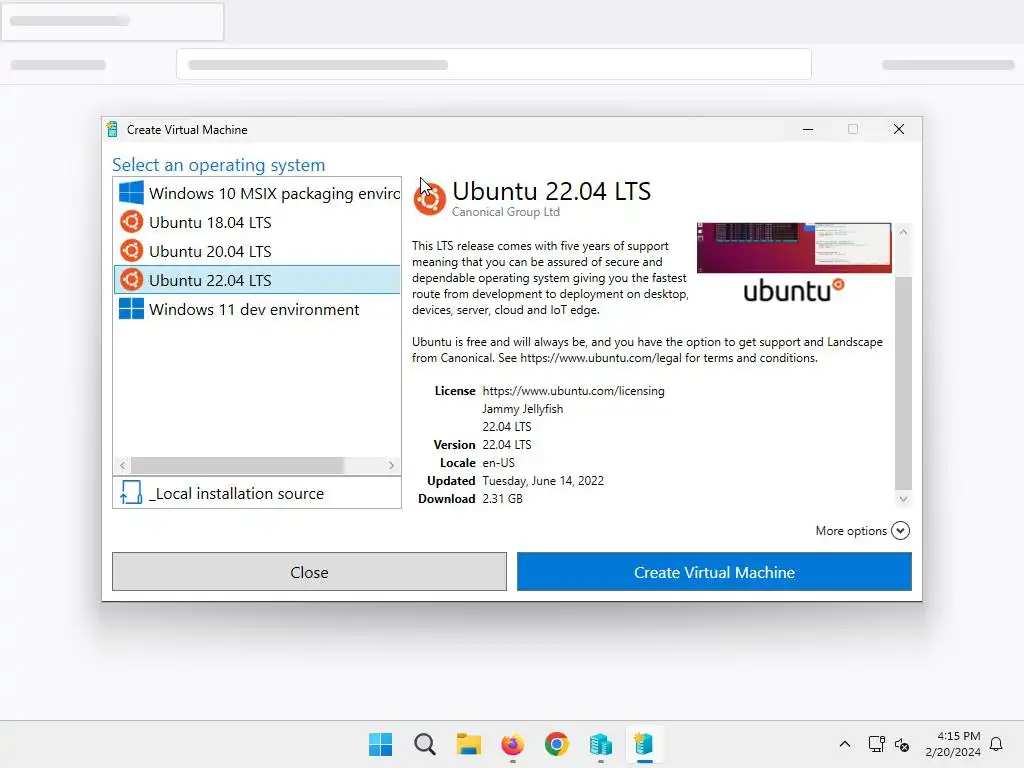Minimize the Create Virtual Machine dialog
Screen dimensions: 1024x768
[808, 129]
